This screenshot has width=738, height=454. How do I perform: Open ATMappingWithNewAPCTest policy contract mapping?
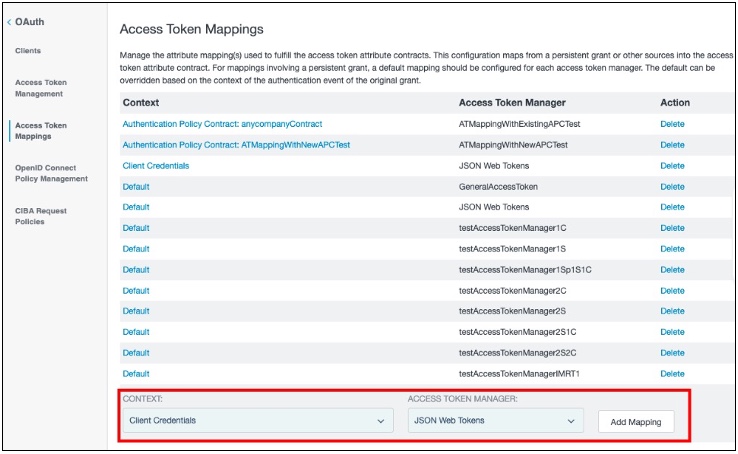(x=236, y=145)
